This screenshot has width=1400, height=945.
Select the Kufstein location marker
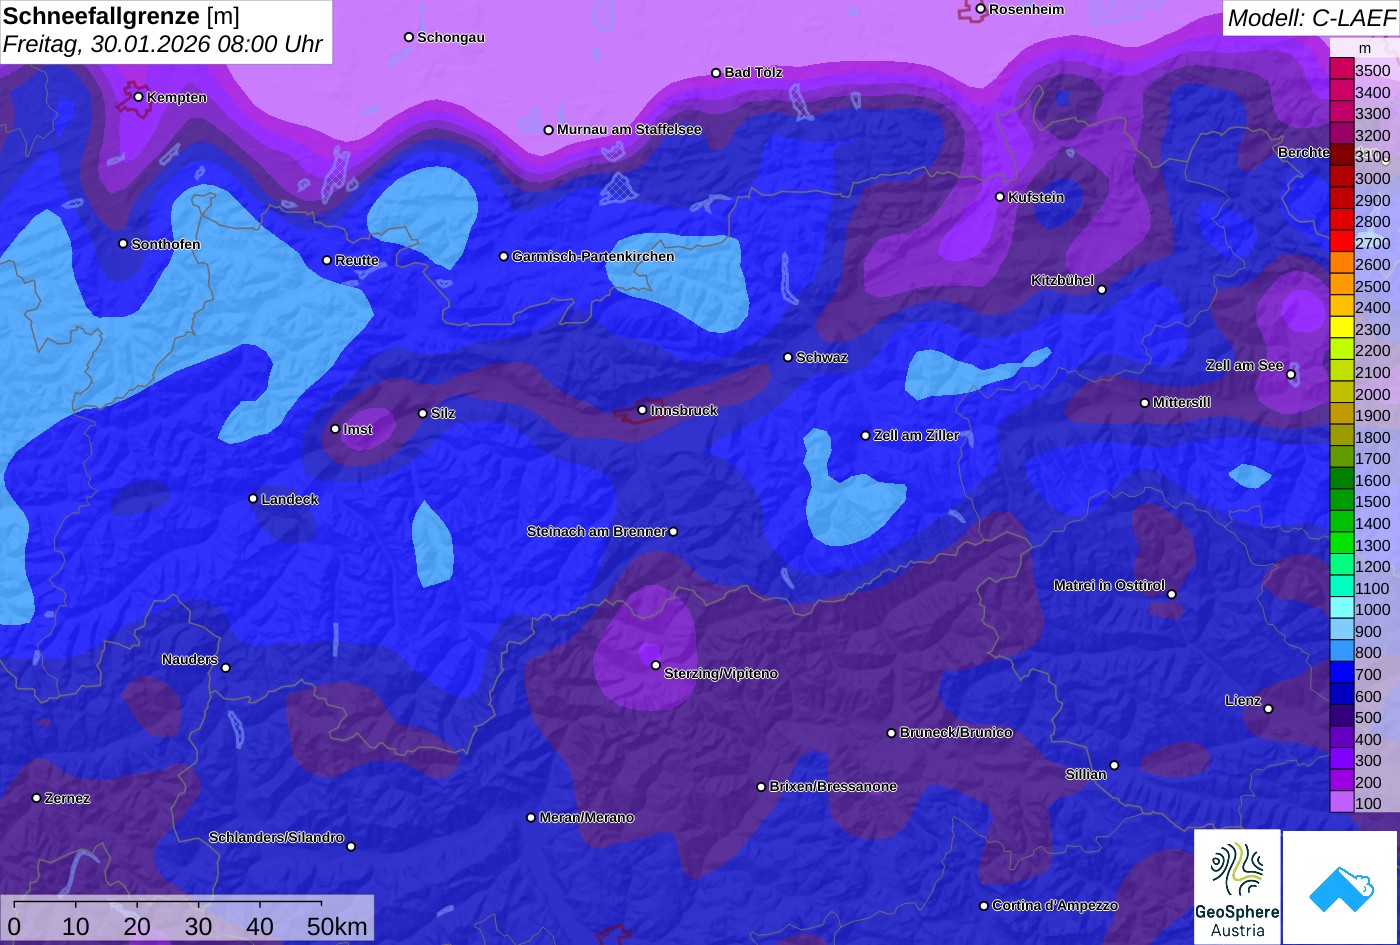pyautogui.click(x=1000, y=197)
